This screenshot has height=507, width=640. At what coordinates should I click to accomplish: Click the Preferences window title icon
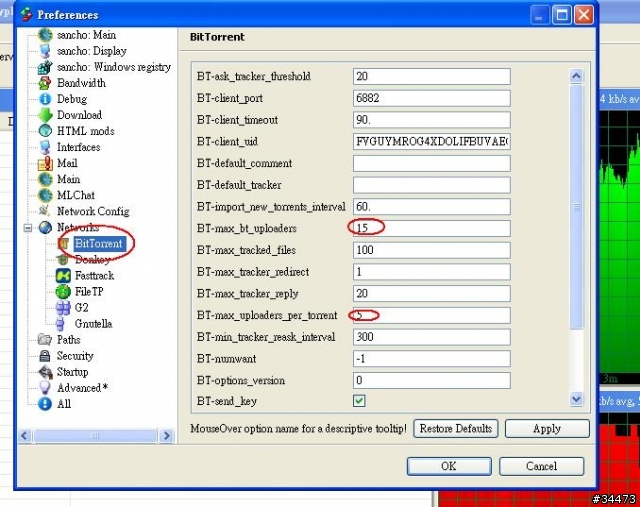27,14
